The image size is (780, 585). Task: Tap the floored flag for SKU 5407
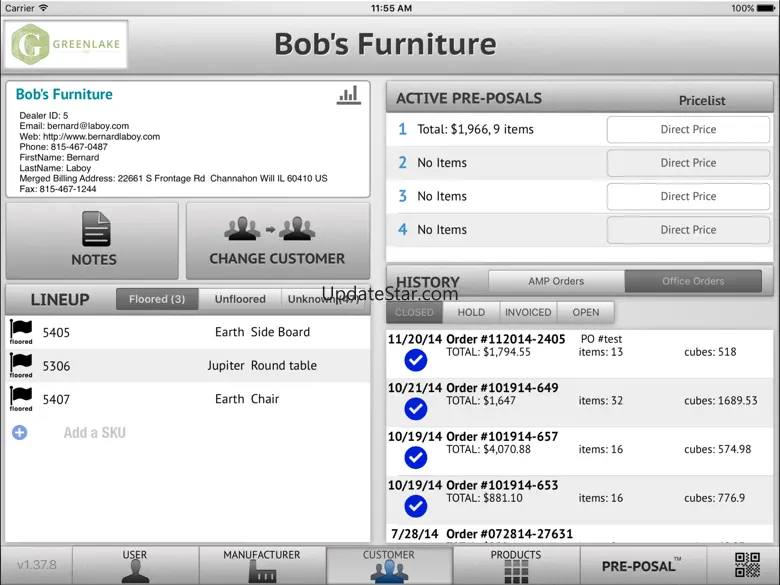pyautogui.click(x=21, y=399)
